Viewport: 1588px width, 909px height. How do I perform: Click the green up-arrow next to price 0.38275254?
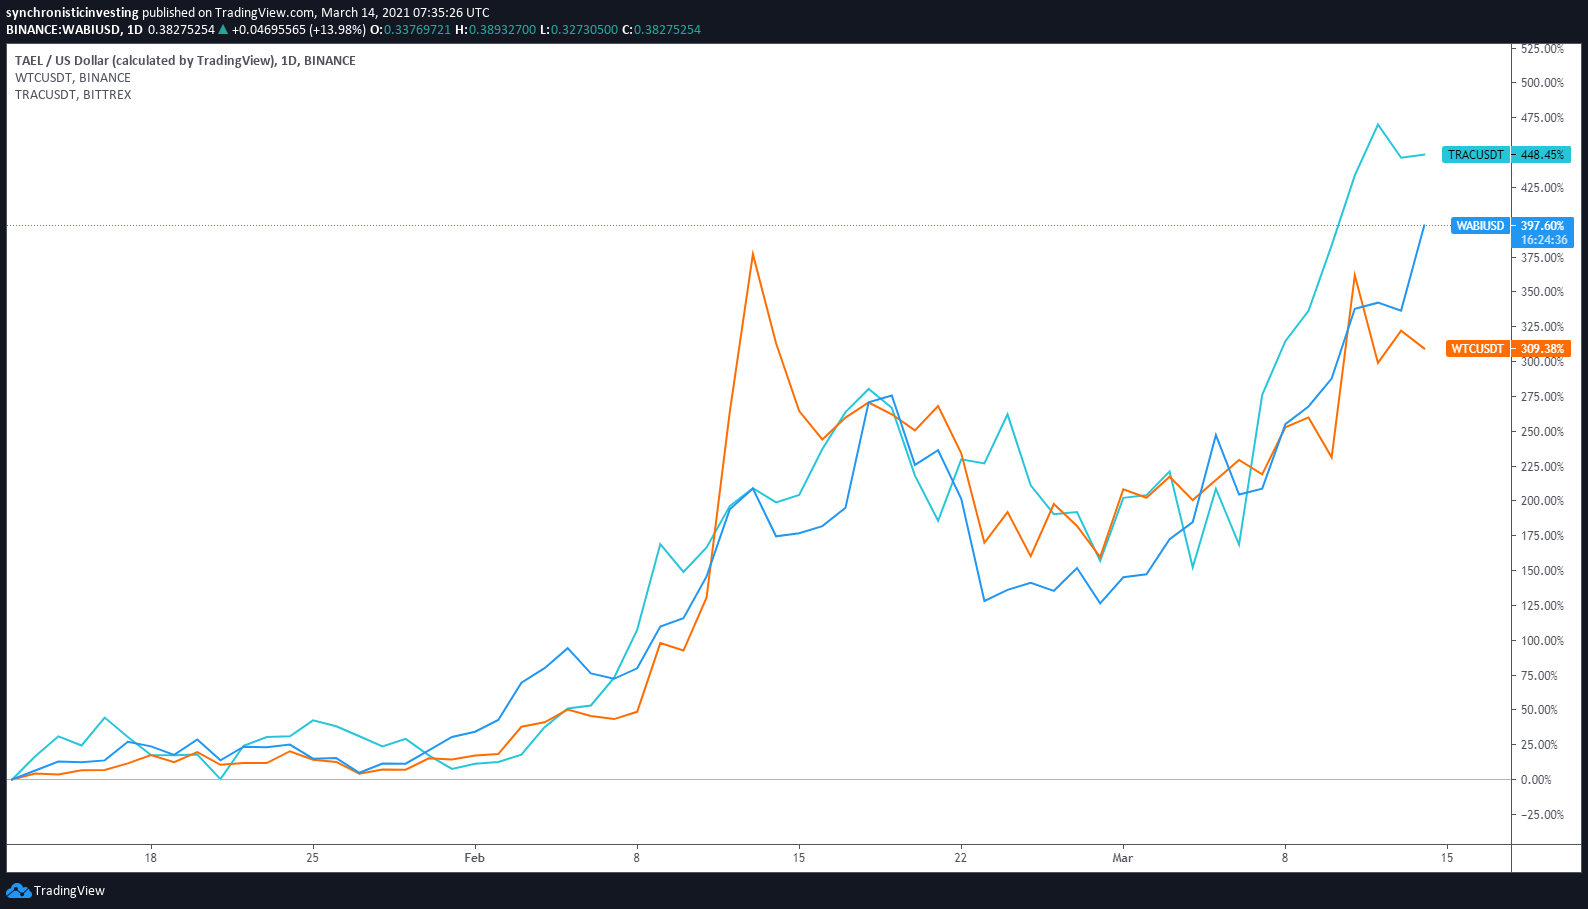223,30
